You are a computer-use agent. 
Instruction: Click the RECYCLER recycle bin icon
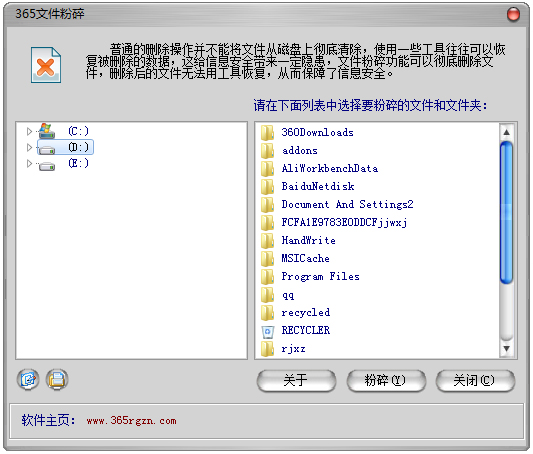(x=268, y=332)
